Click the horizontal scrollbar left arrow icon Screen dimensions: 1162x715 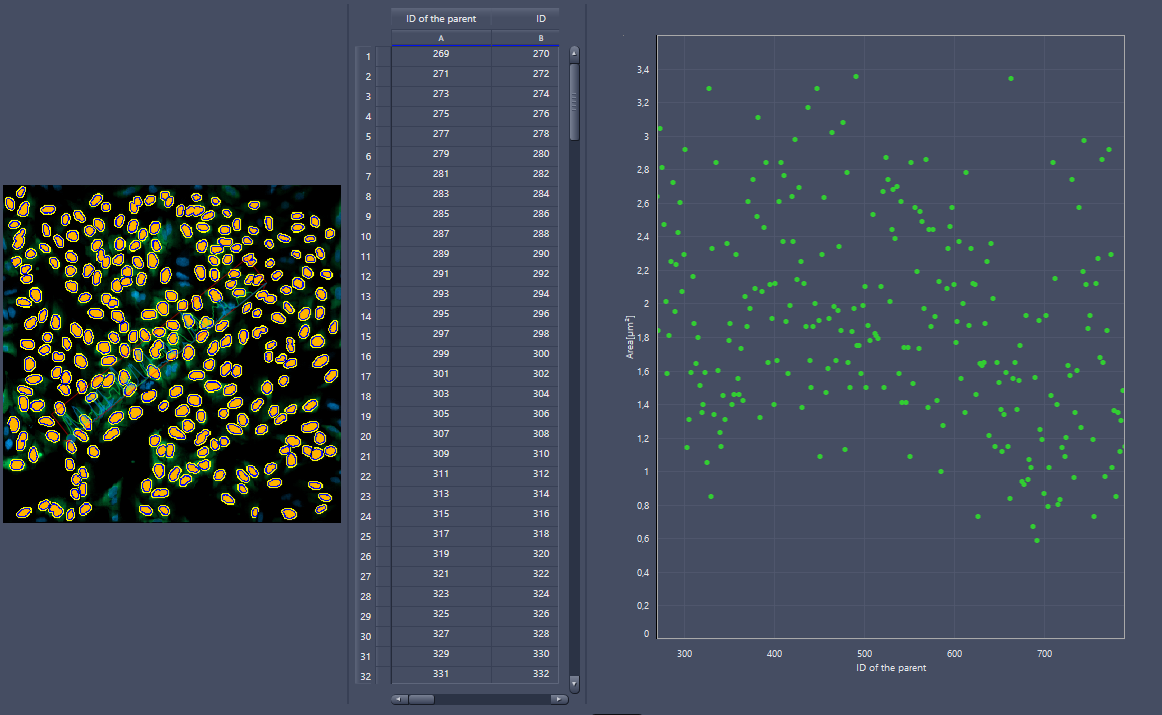pyautogui.click(x=399, y=699)
